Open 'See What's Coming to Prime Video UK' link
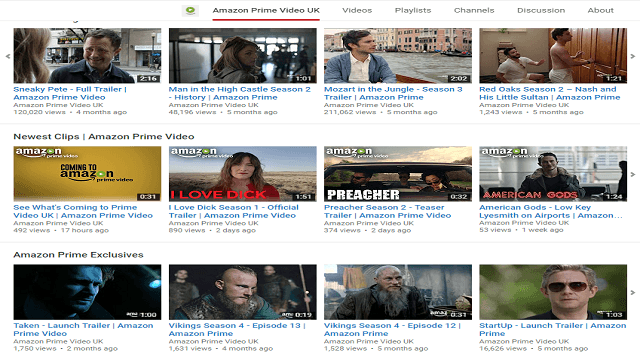Screen dimensions: 640x360 coord(83,211)
